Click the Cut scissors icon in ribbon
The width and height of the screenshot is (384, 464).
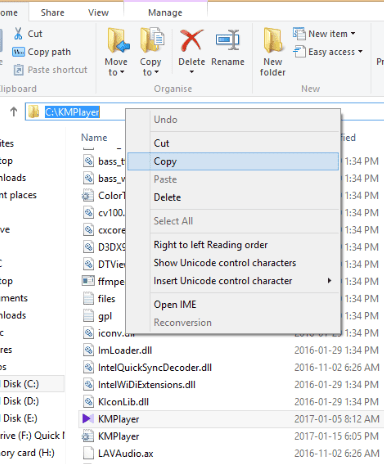tap(18, 33)
